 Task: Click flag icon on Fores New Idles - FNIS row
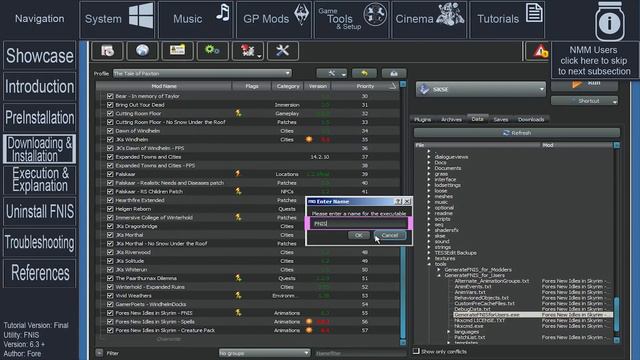[238, 313]
